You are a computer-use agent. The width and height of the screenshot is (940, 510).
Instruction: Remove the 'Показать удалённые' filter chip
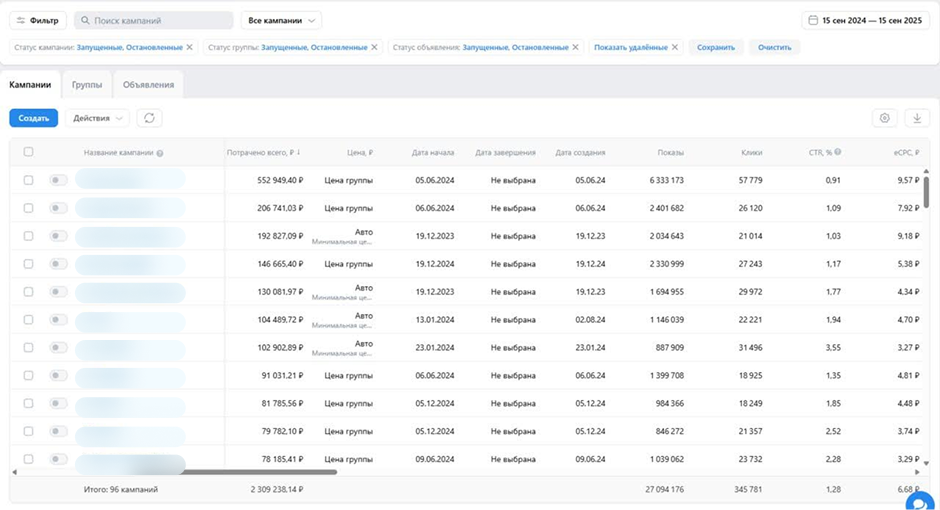pyautogui.click(x=675, y=47)
